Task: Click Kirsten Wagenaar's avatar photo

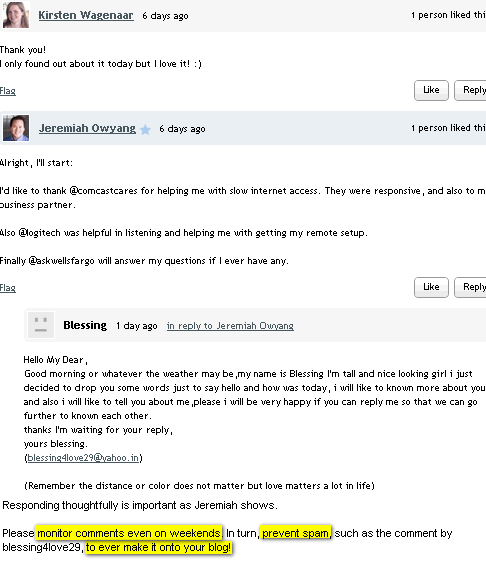Action: pyautogui.click(x=16, y=15)
